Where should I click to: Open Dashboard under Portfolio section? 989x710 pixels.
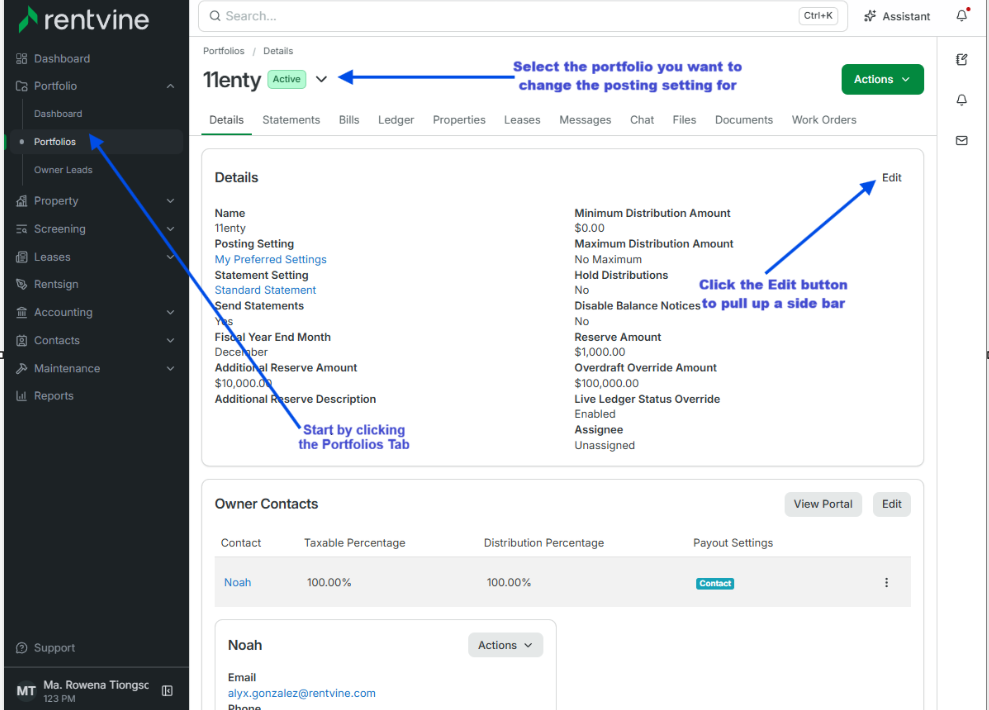tap(58, 113)
